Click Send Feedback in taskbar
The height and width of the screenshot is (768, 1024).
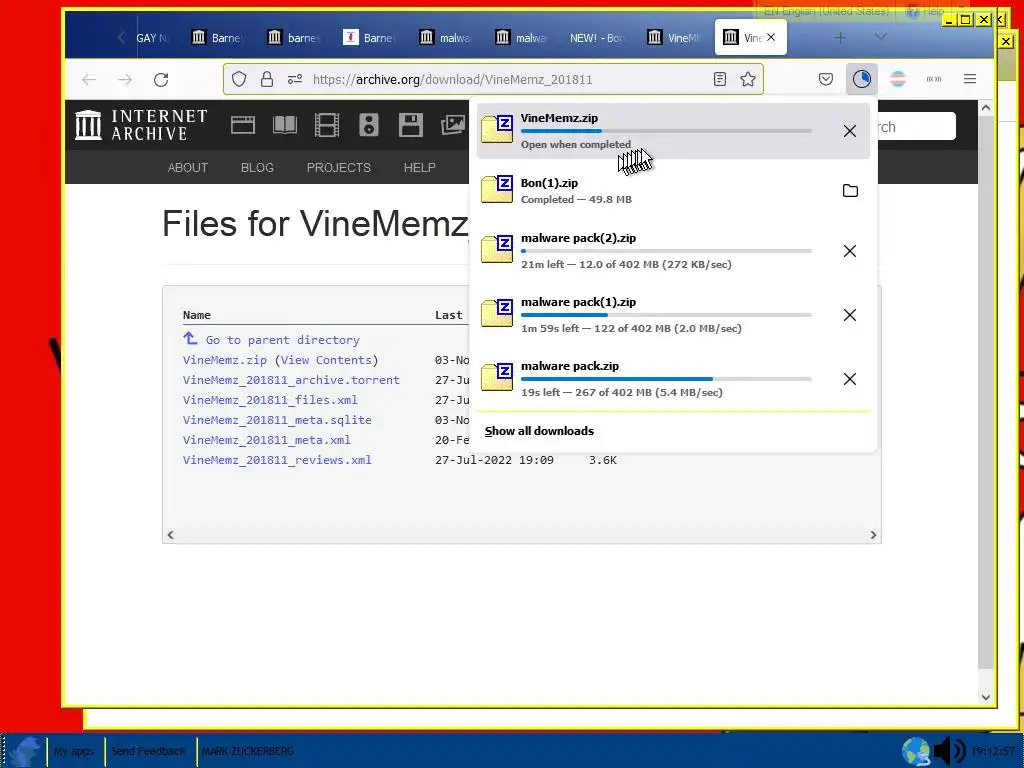pos(148,751)
